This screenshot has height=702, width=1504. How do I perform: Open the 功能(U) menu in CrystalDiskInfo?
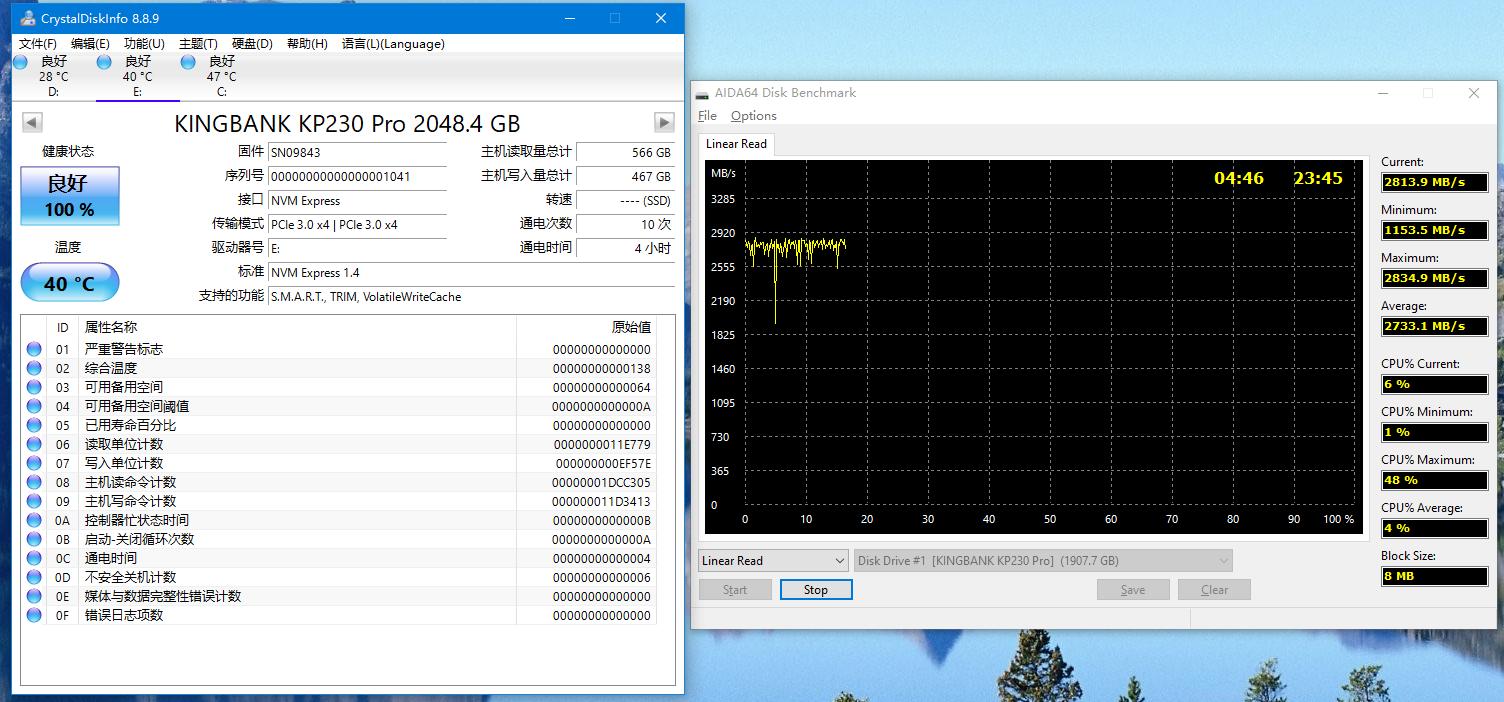(x=143, y=43)
